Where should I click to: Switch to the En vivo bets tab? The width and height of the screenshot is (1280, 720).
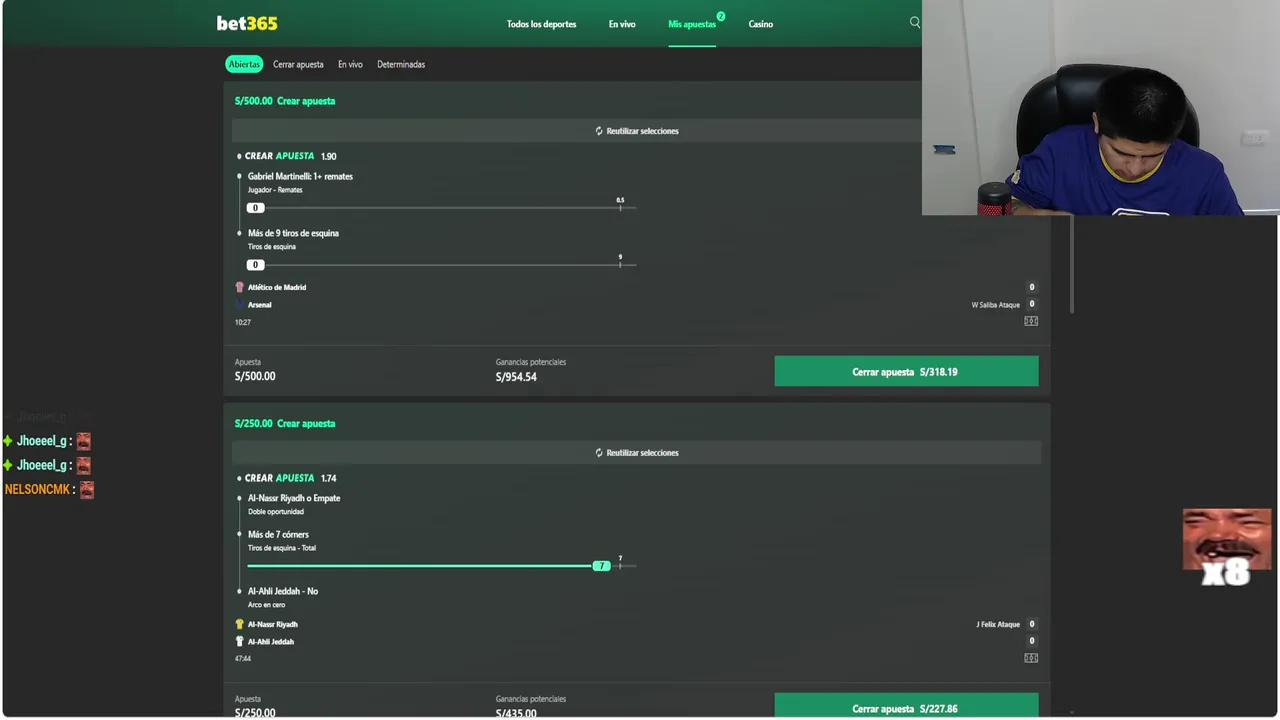pos(350,64)
